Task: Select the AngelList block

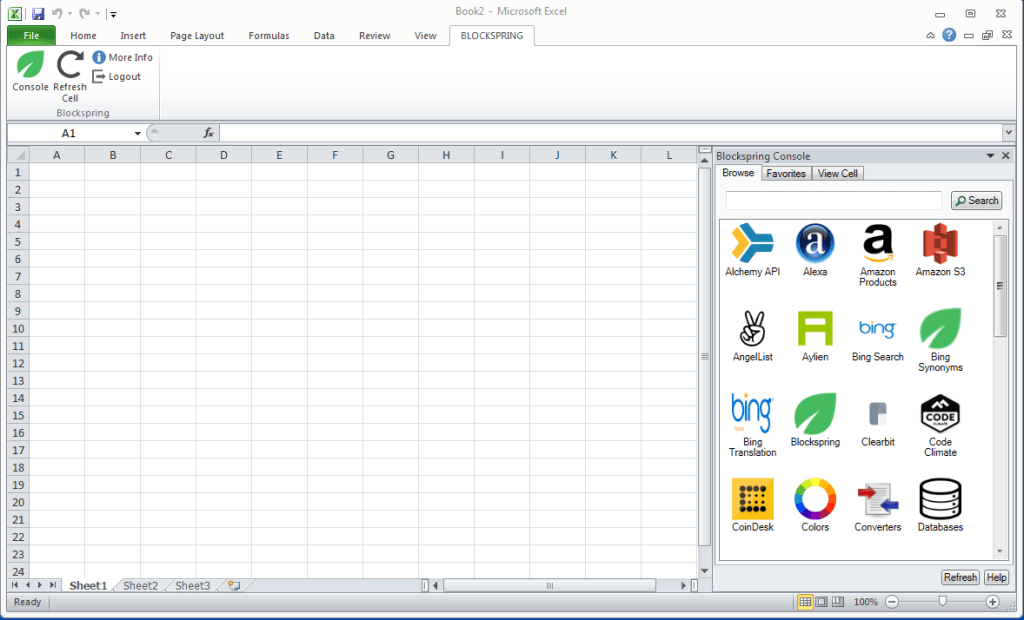Action: 752,336
